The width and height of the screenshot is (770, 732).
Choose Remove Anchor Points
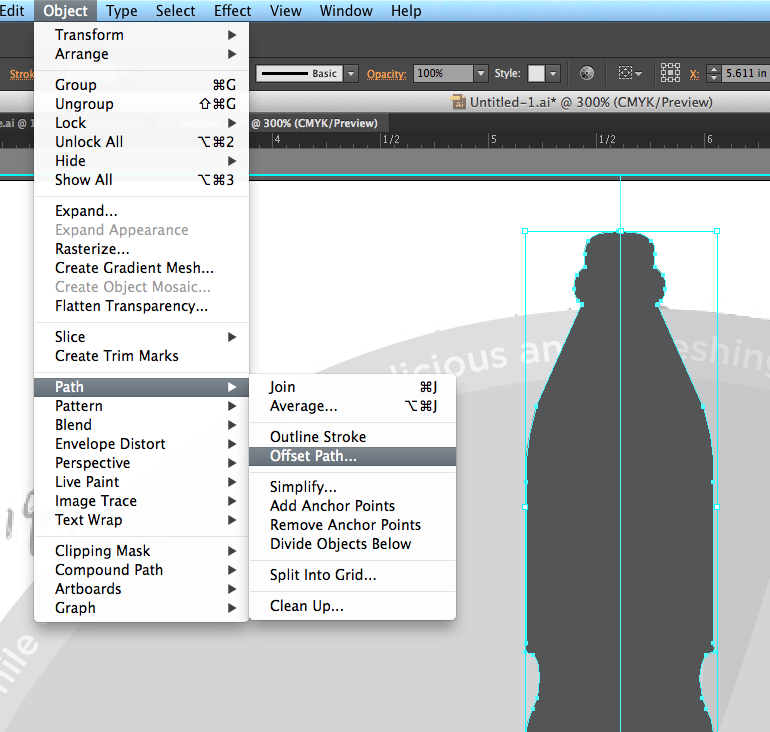(353, 525)
